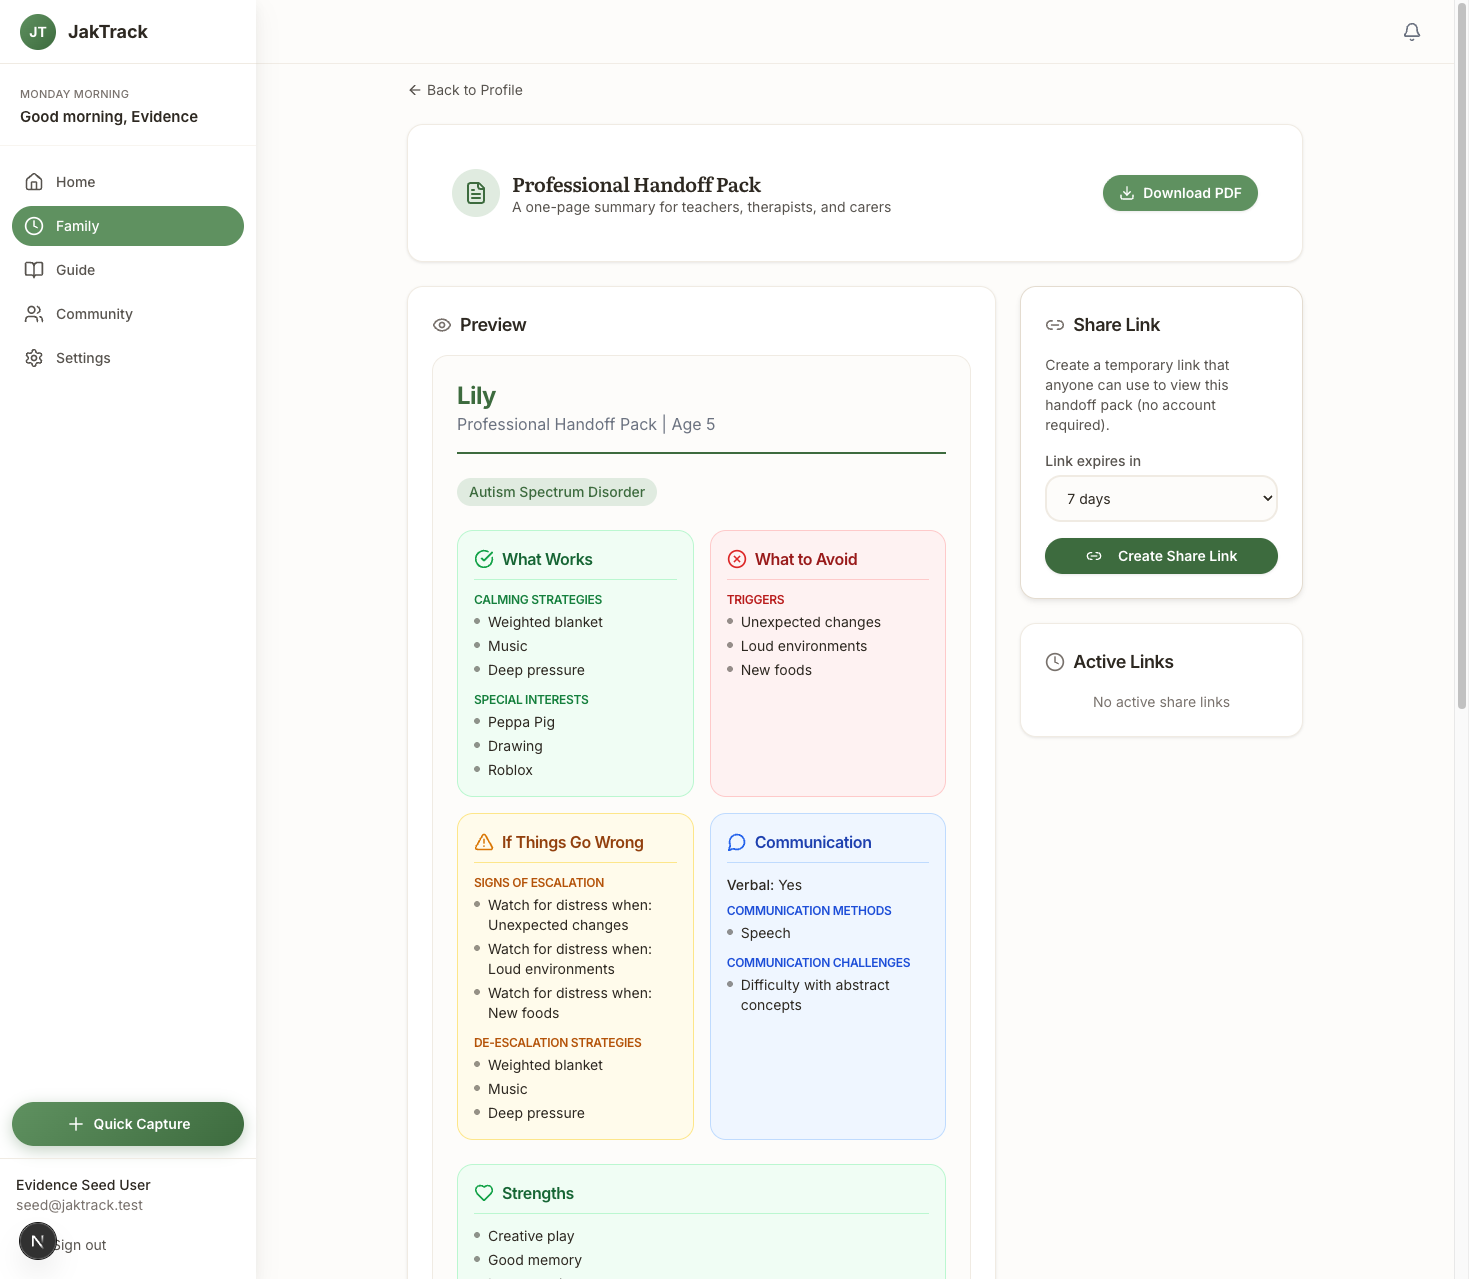Click the chain-link icon beside Share Link heading

point(1054,325)
